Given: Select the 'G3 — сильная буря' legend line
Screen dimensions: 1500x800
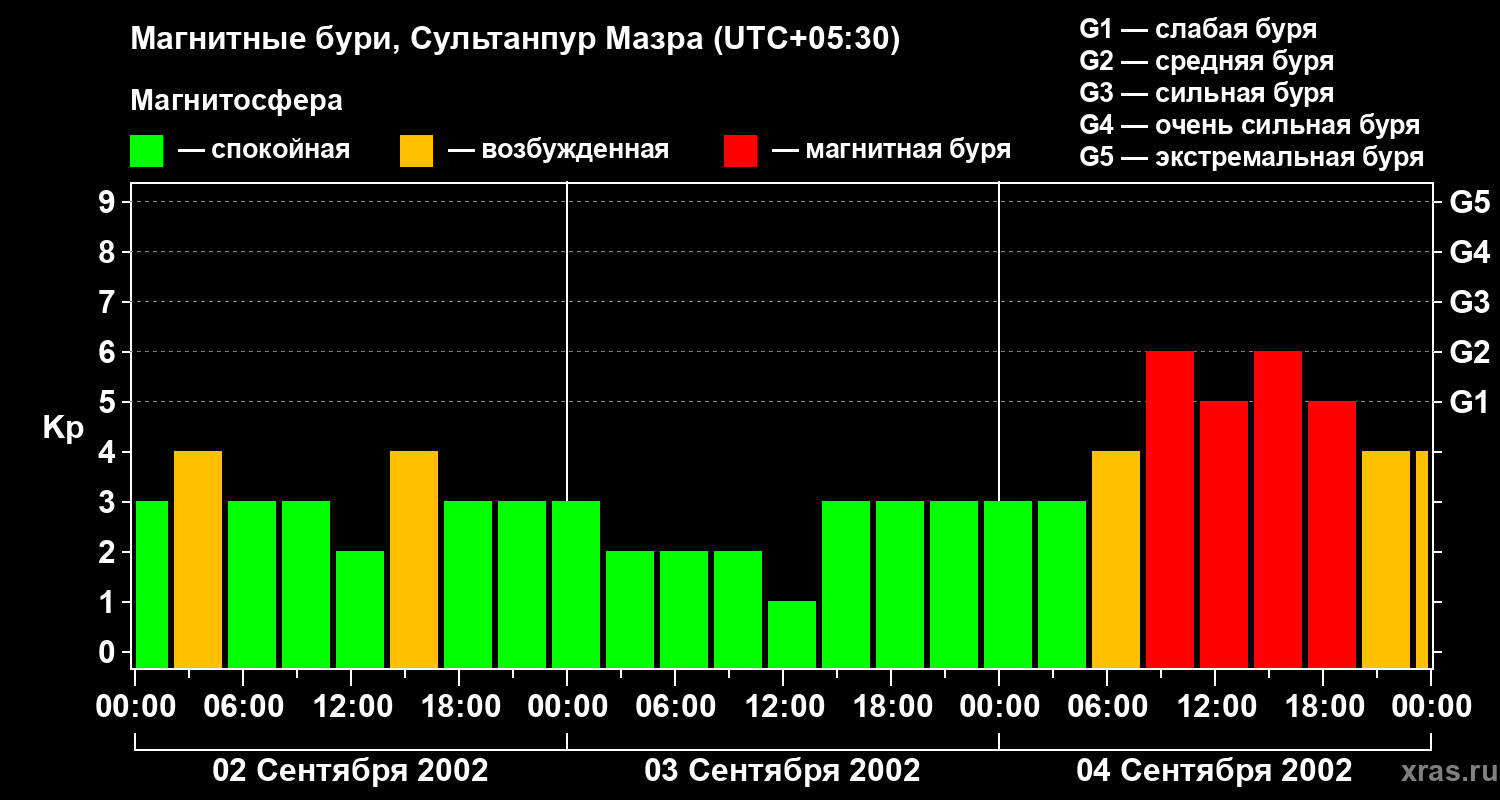Looking at the screenshot, I should [1207, 93].
